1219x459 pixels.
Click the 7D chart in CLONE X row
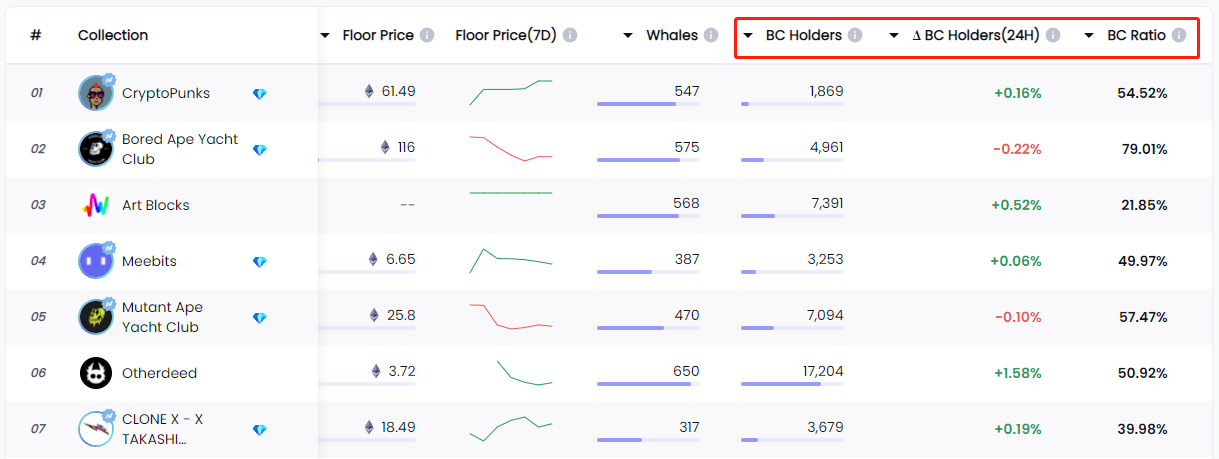pos(510,428)
